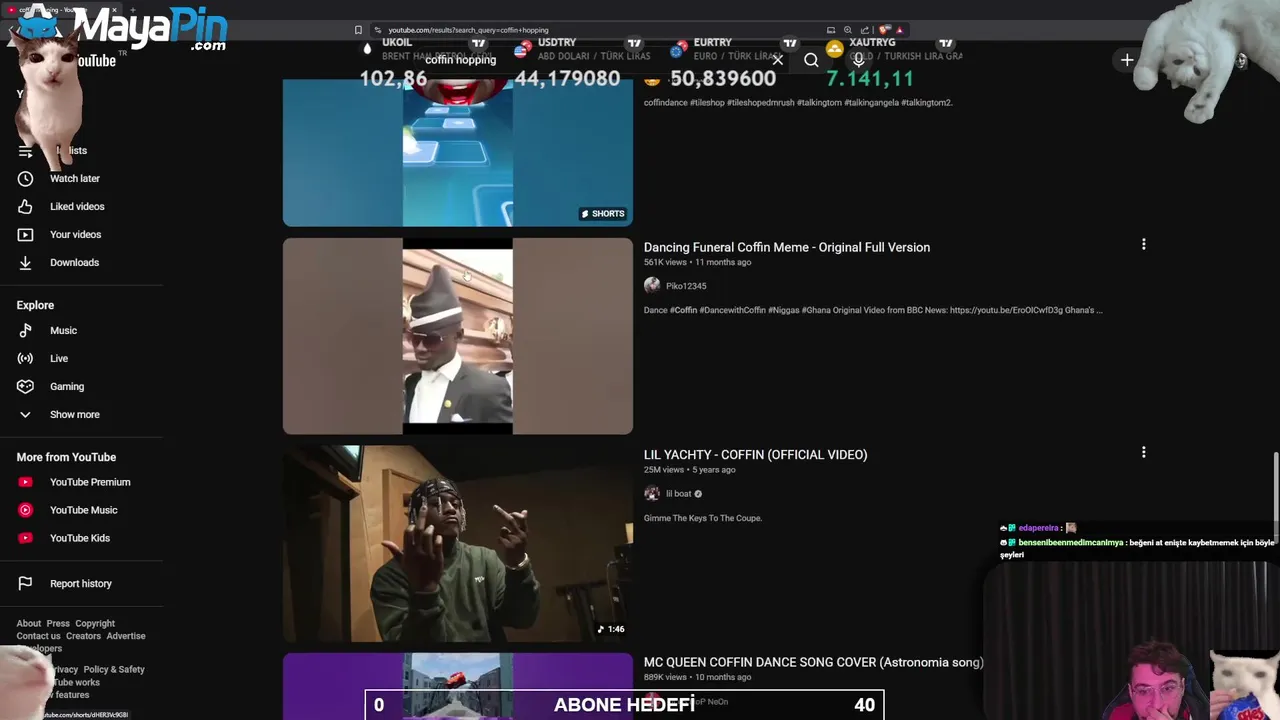Click the About footer link
The image size is (1280, 720).
pyautogui.click(x=29, y=623)
